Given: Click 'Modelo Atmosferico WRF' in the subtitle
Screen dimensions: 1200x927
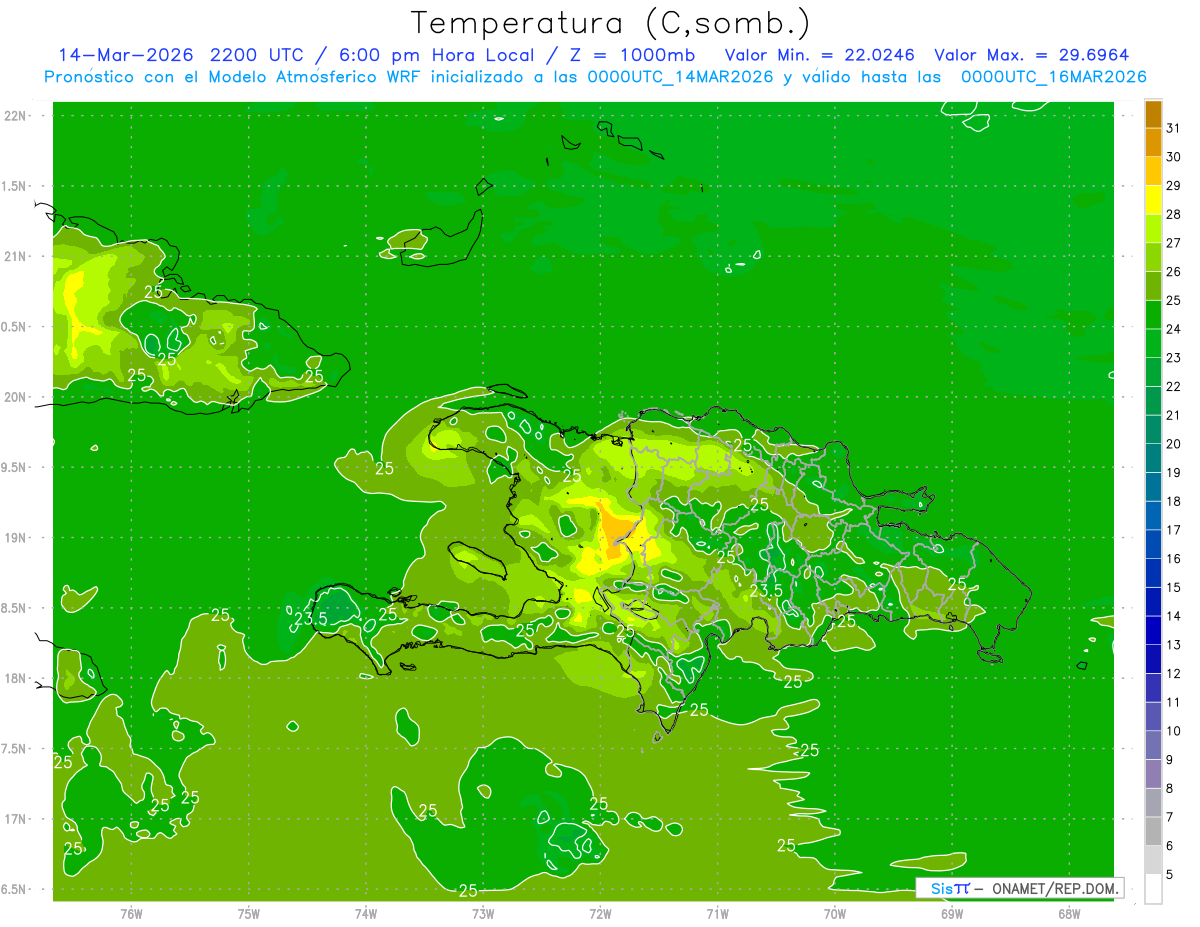Looking at the screenshot, I should tap(314, 77).
